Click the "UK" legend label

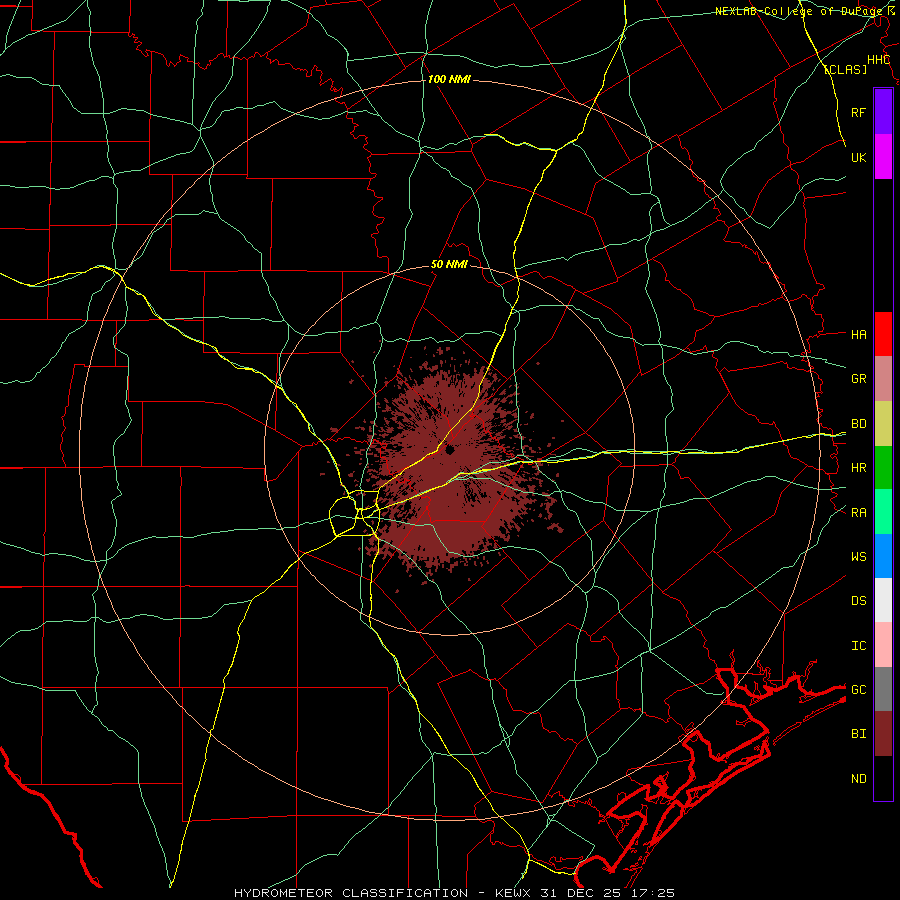pyautogui.click(x=858, y=157)
